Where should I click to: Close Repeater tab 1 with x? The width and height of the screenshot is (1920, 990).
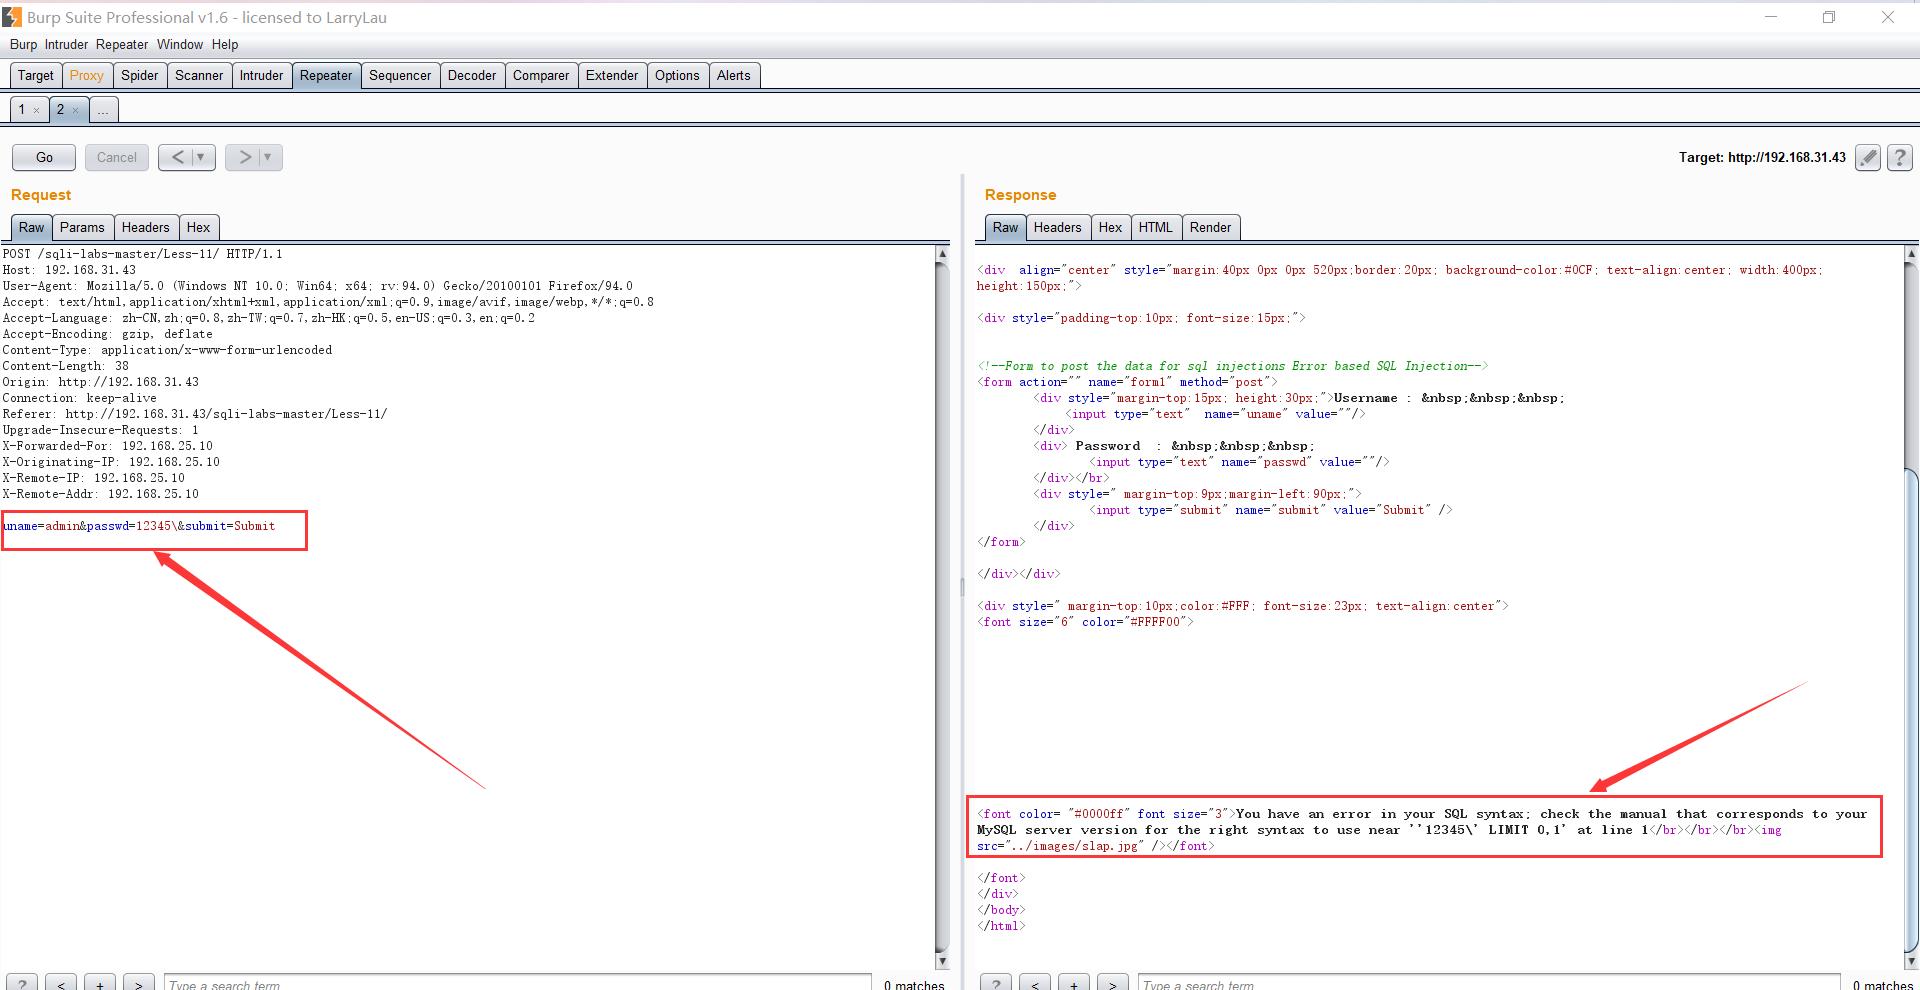pos(36,110)
